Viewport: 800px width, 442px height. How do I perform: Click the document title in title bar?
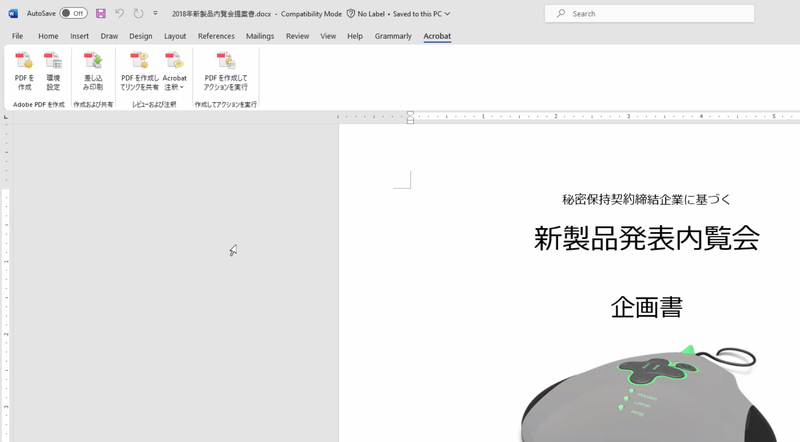click(x=221, y=14)
